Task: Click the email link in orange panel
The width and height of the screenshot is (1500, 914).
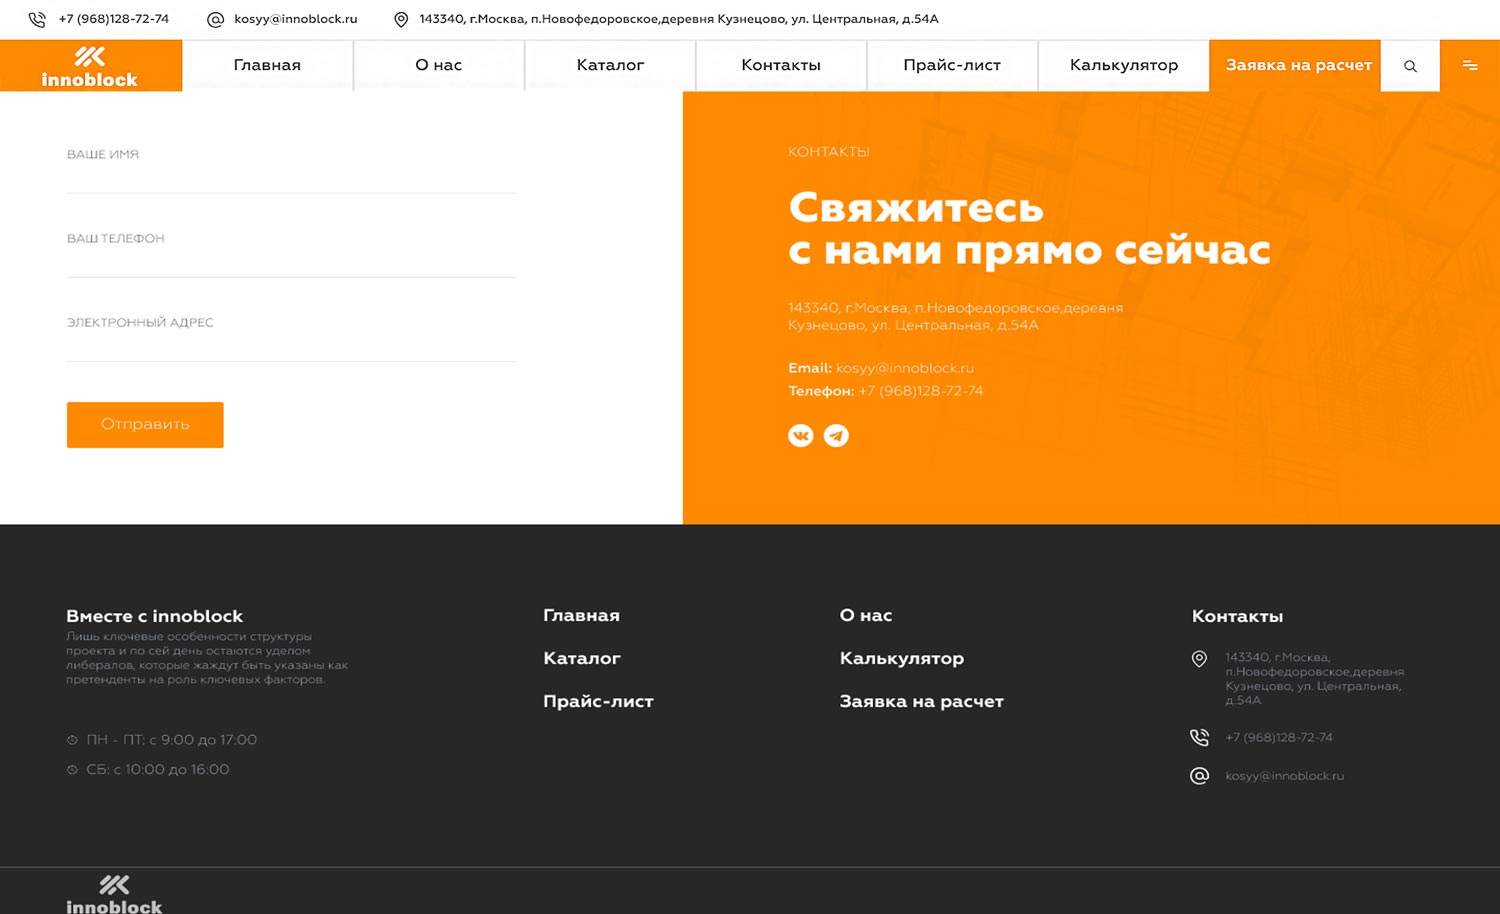Action: 904,368
